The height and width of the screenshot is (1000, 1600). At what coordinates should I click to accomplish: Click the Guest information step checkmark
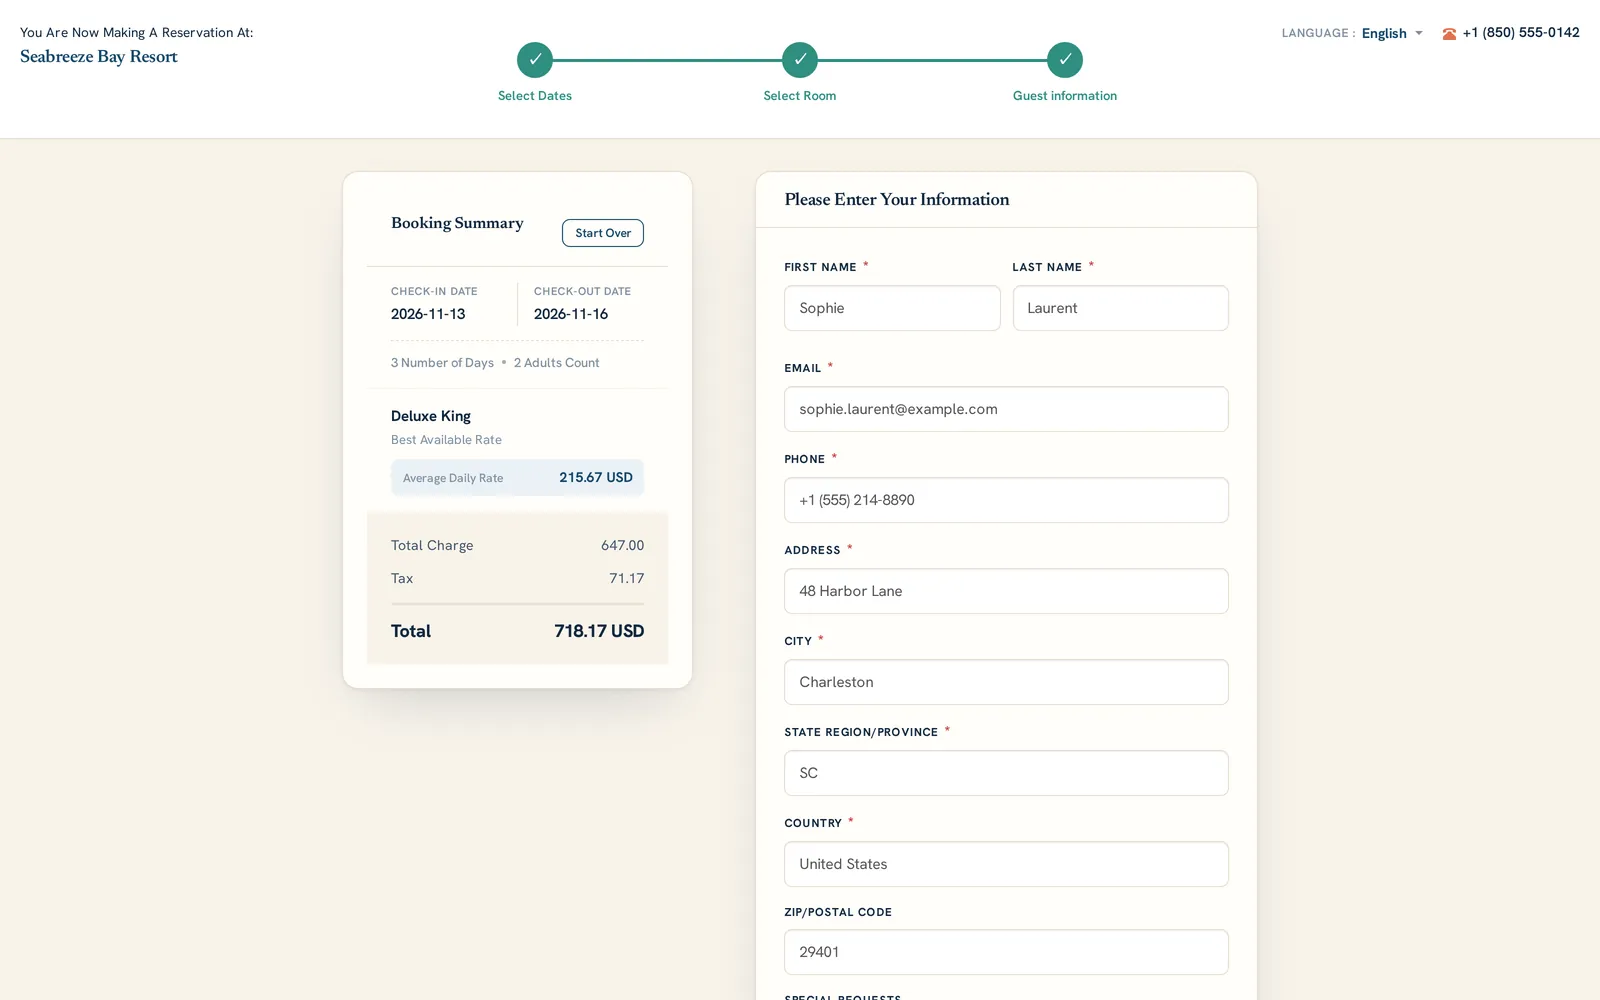point(1065,60)
